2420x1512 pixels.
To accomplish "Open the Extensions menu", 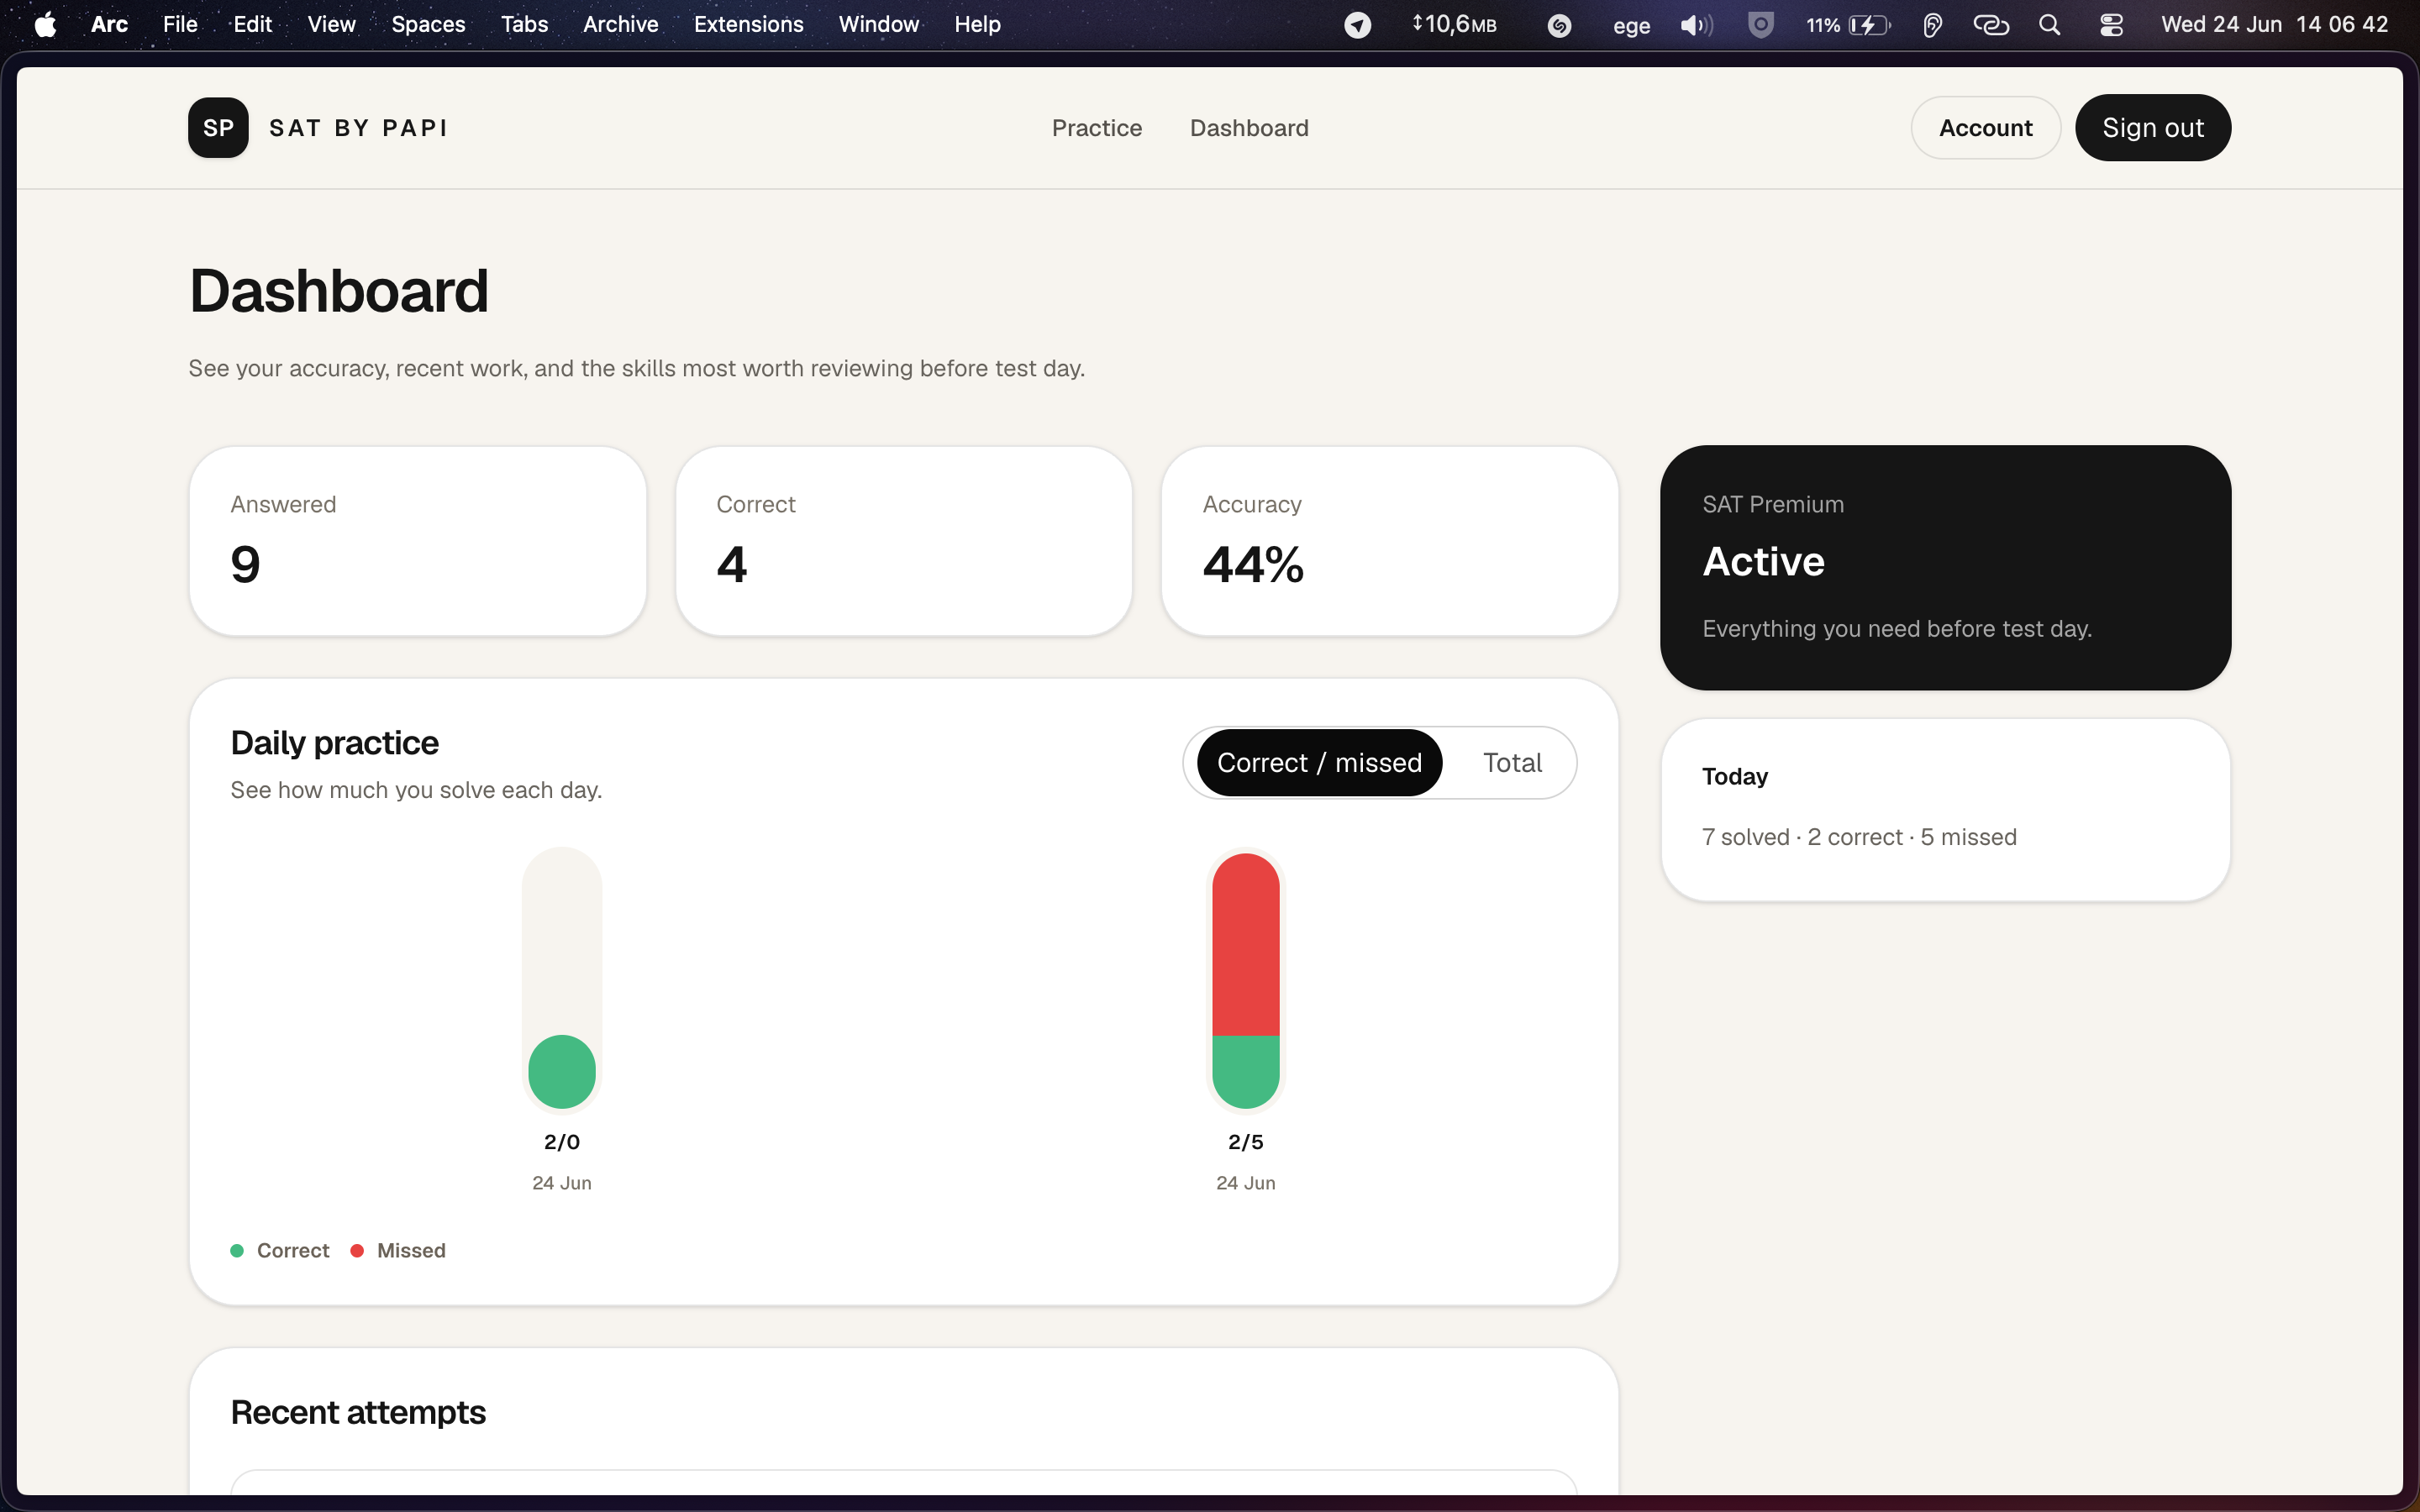I will point(748,24).
